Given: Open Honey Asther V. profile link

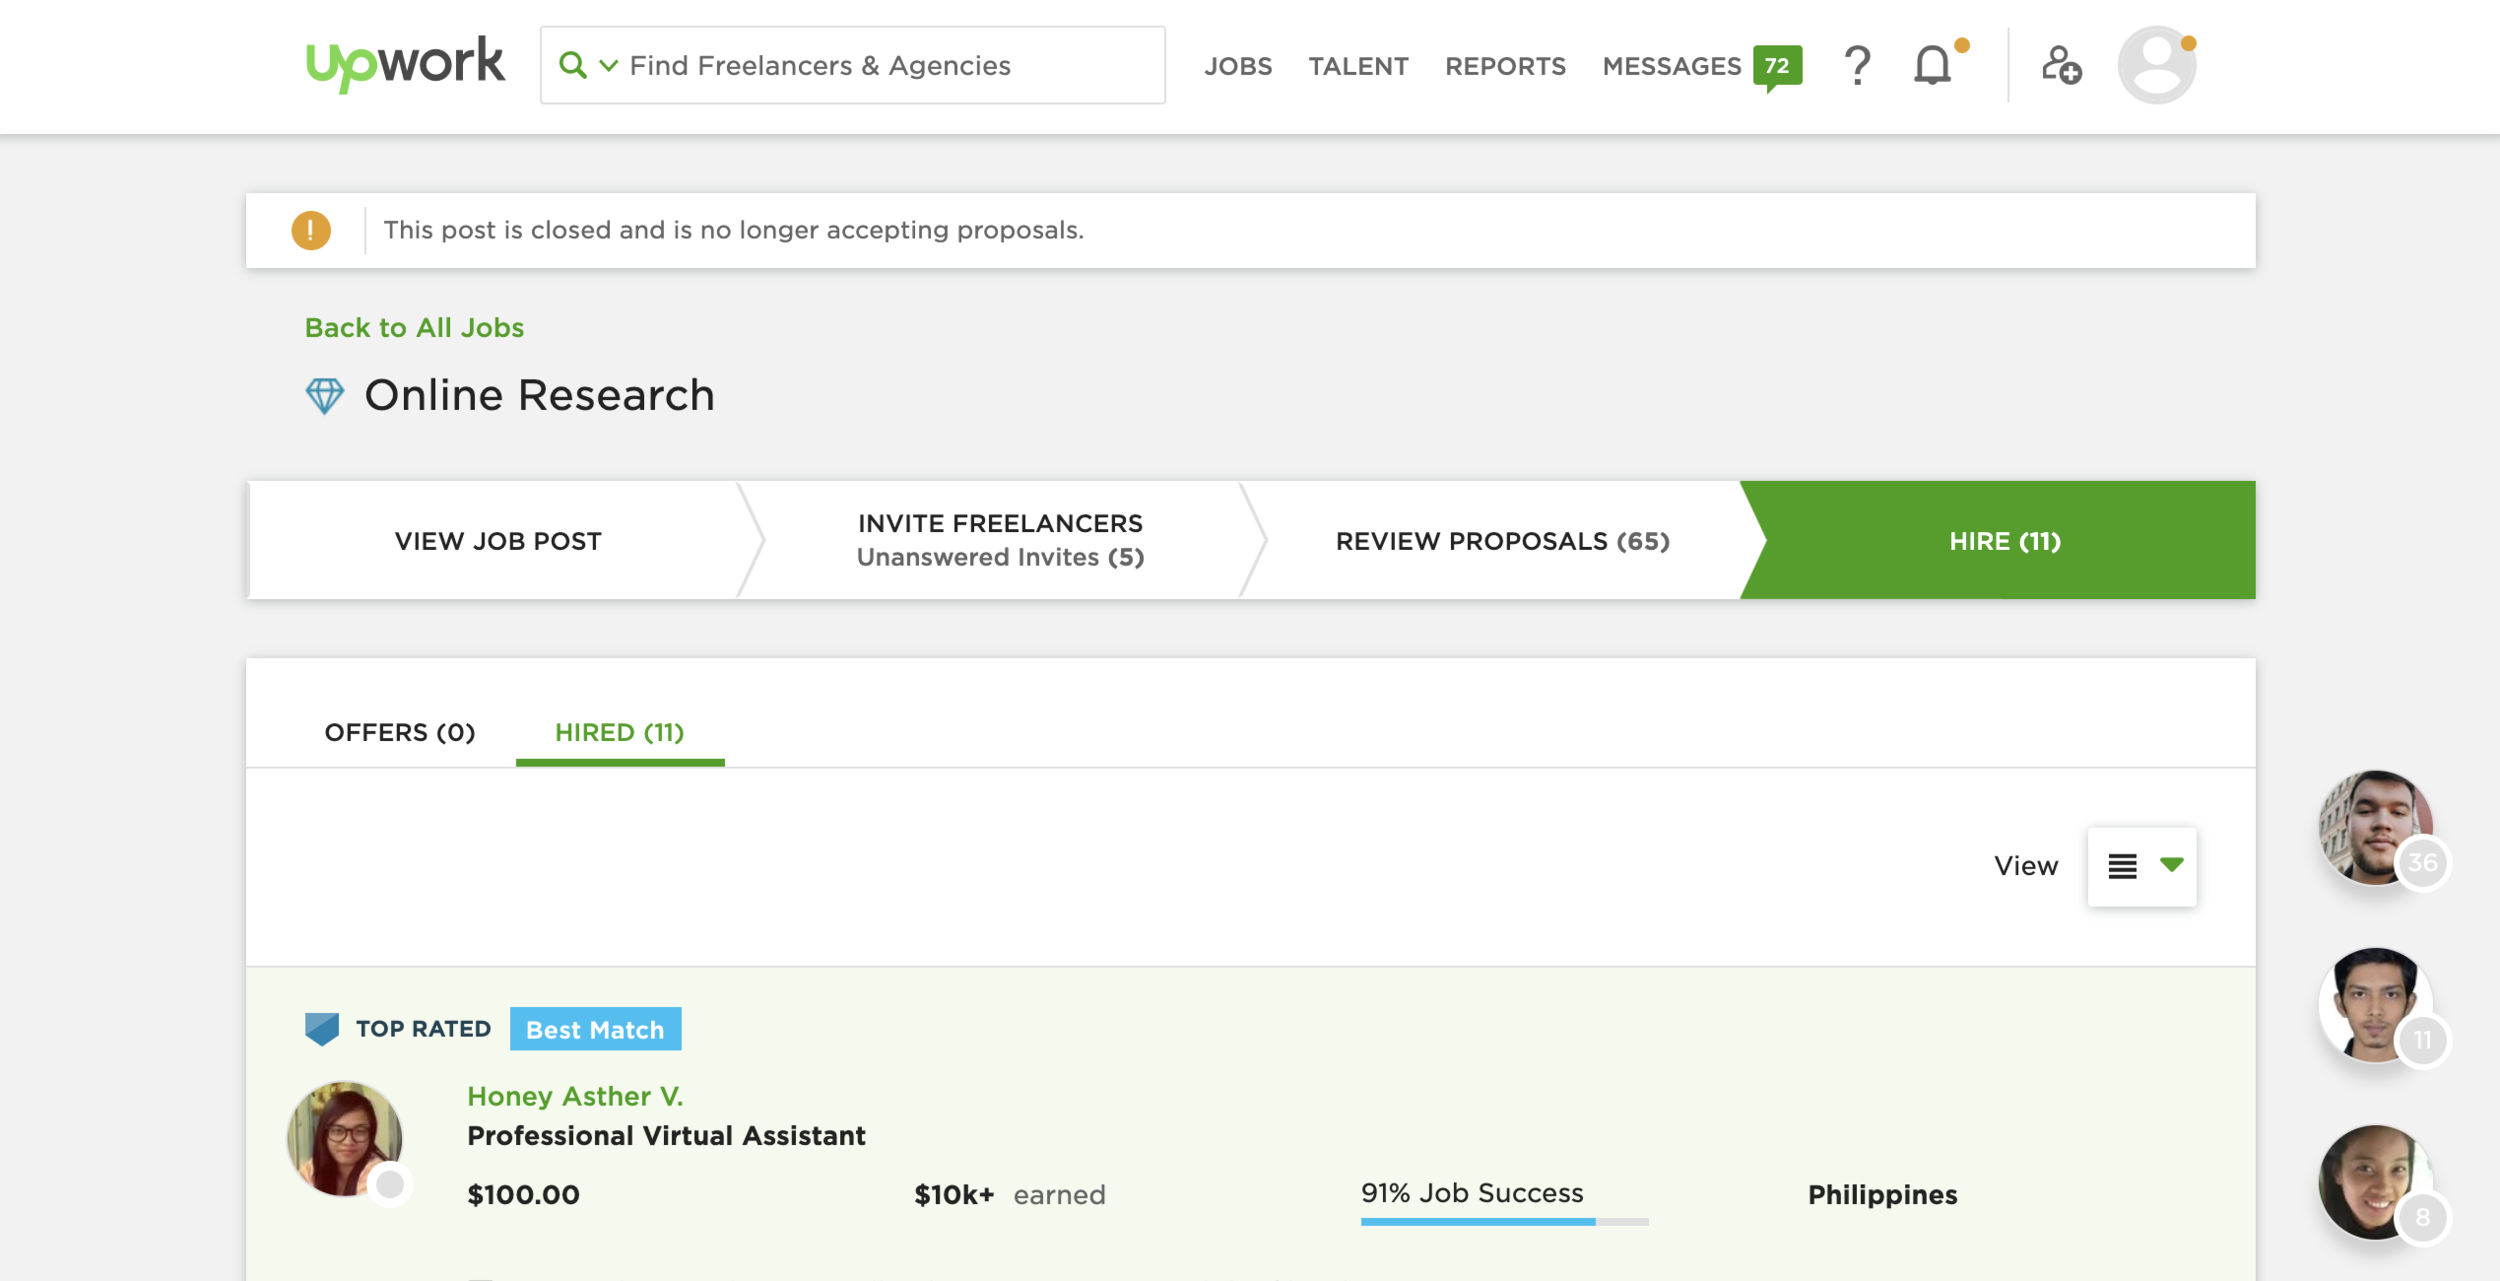Looking at the screenshot, I should pyautogui.click(x=575, y=1096).
